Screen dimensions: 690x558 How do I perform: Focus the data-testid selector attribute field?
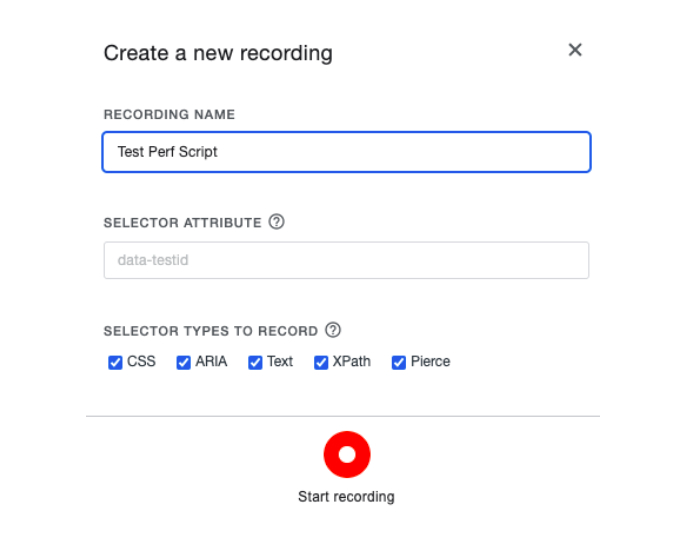346,260
